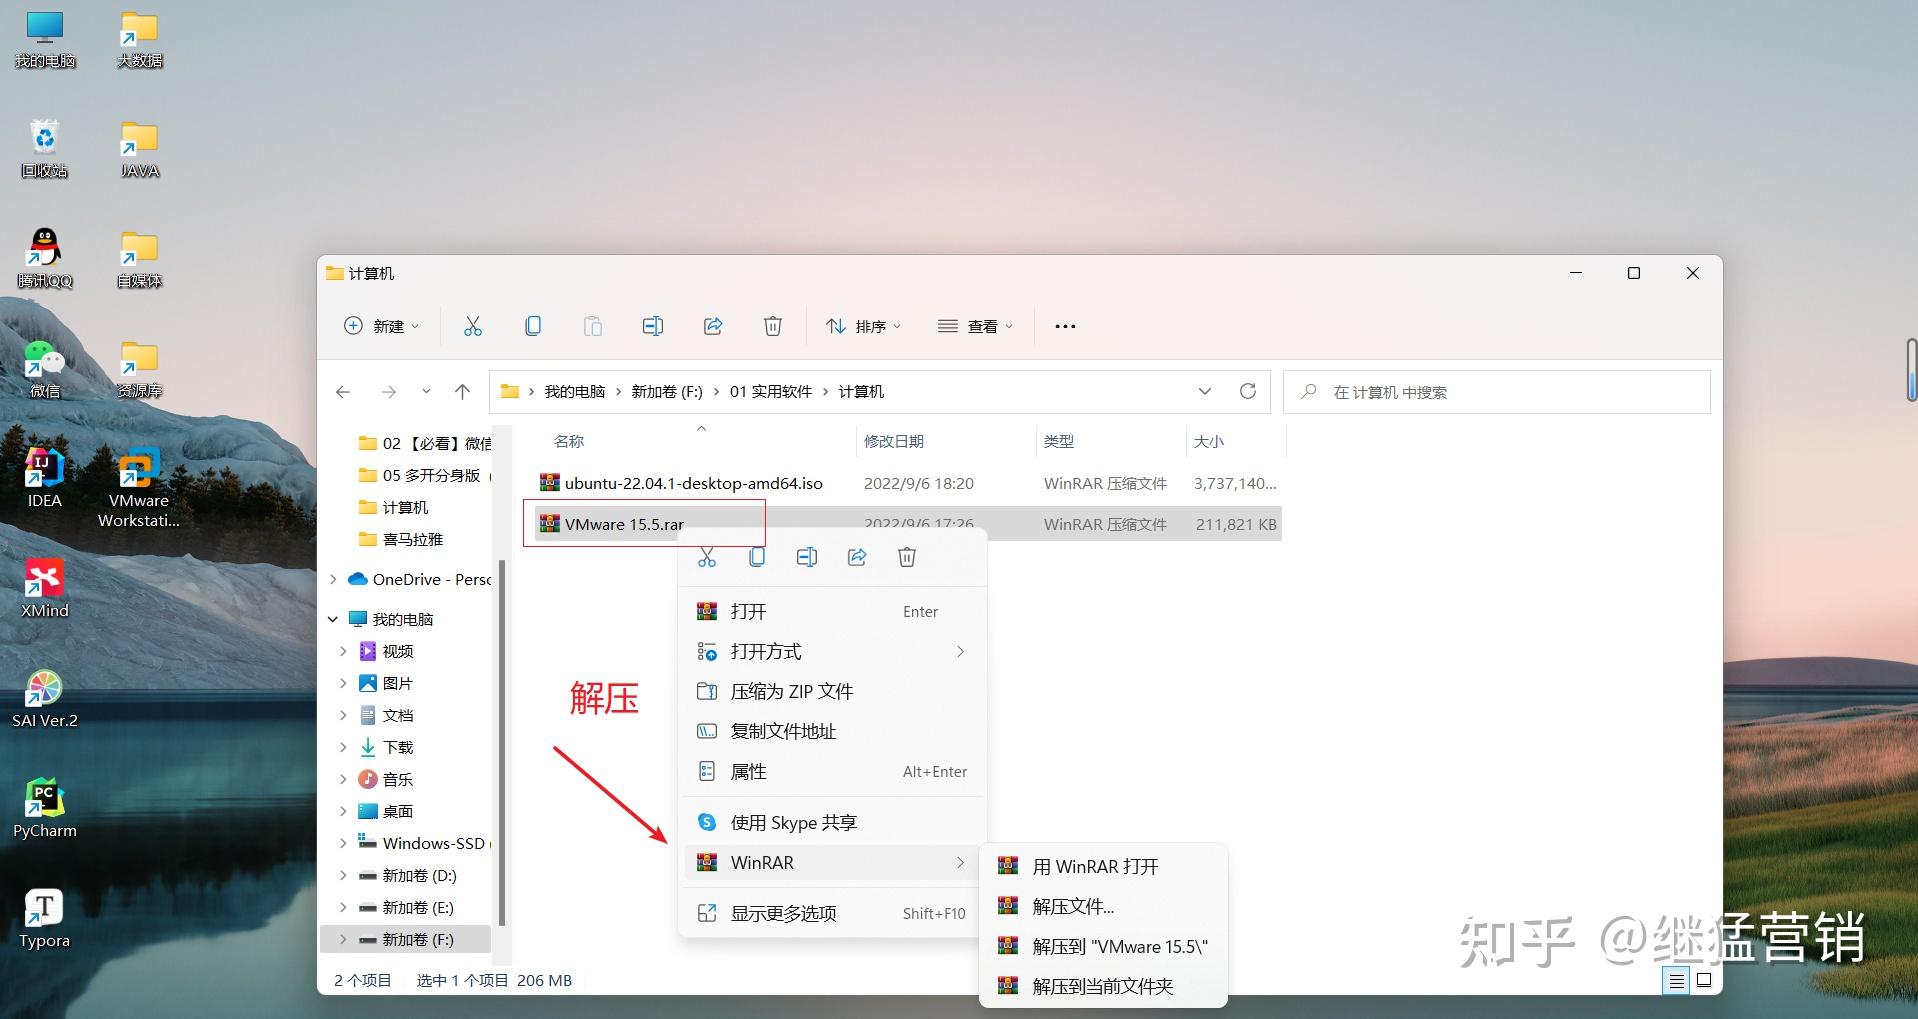Select 用 WinRAR 打开 submenu item
Image resolution: width=1918 pixels, height=1019 pixels.
click(1103, 866)
